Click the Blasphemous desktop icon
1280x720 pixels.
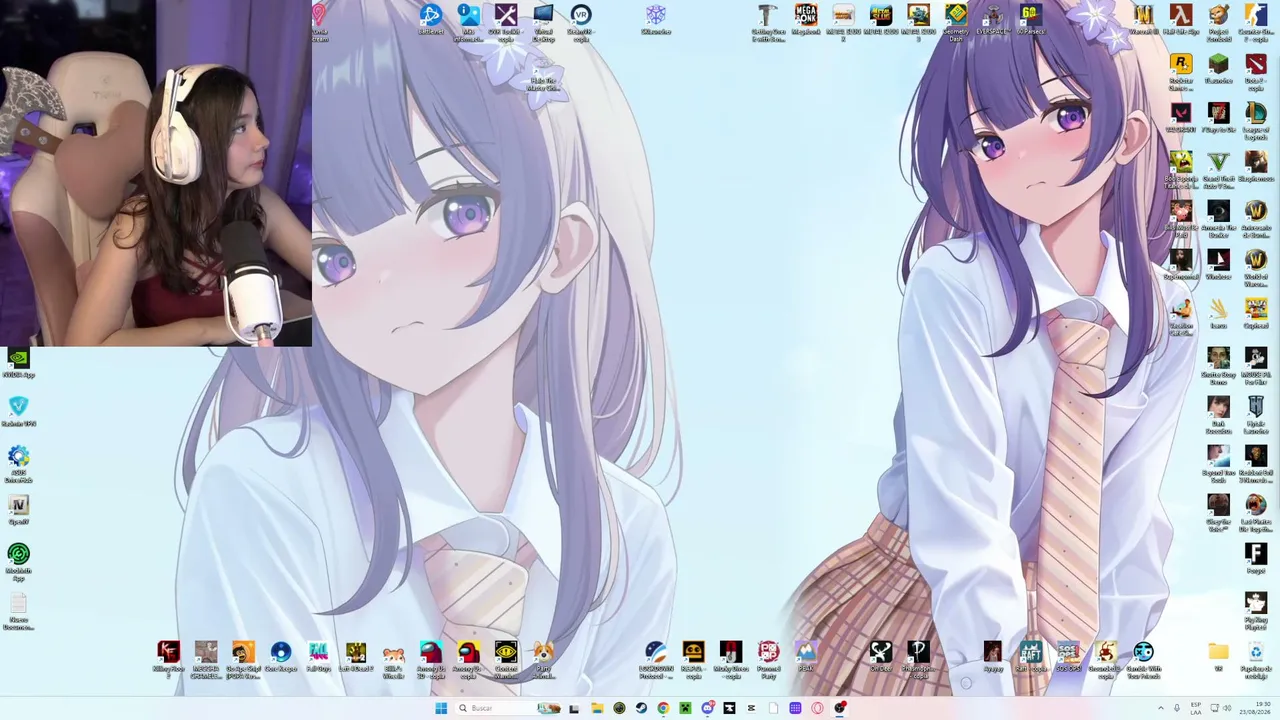[1256, 168]
